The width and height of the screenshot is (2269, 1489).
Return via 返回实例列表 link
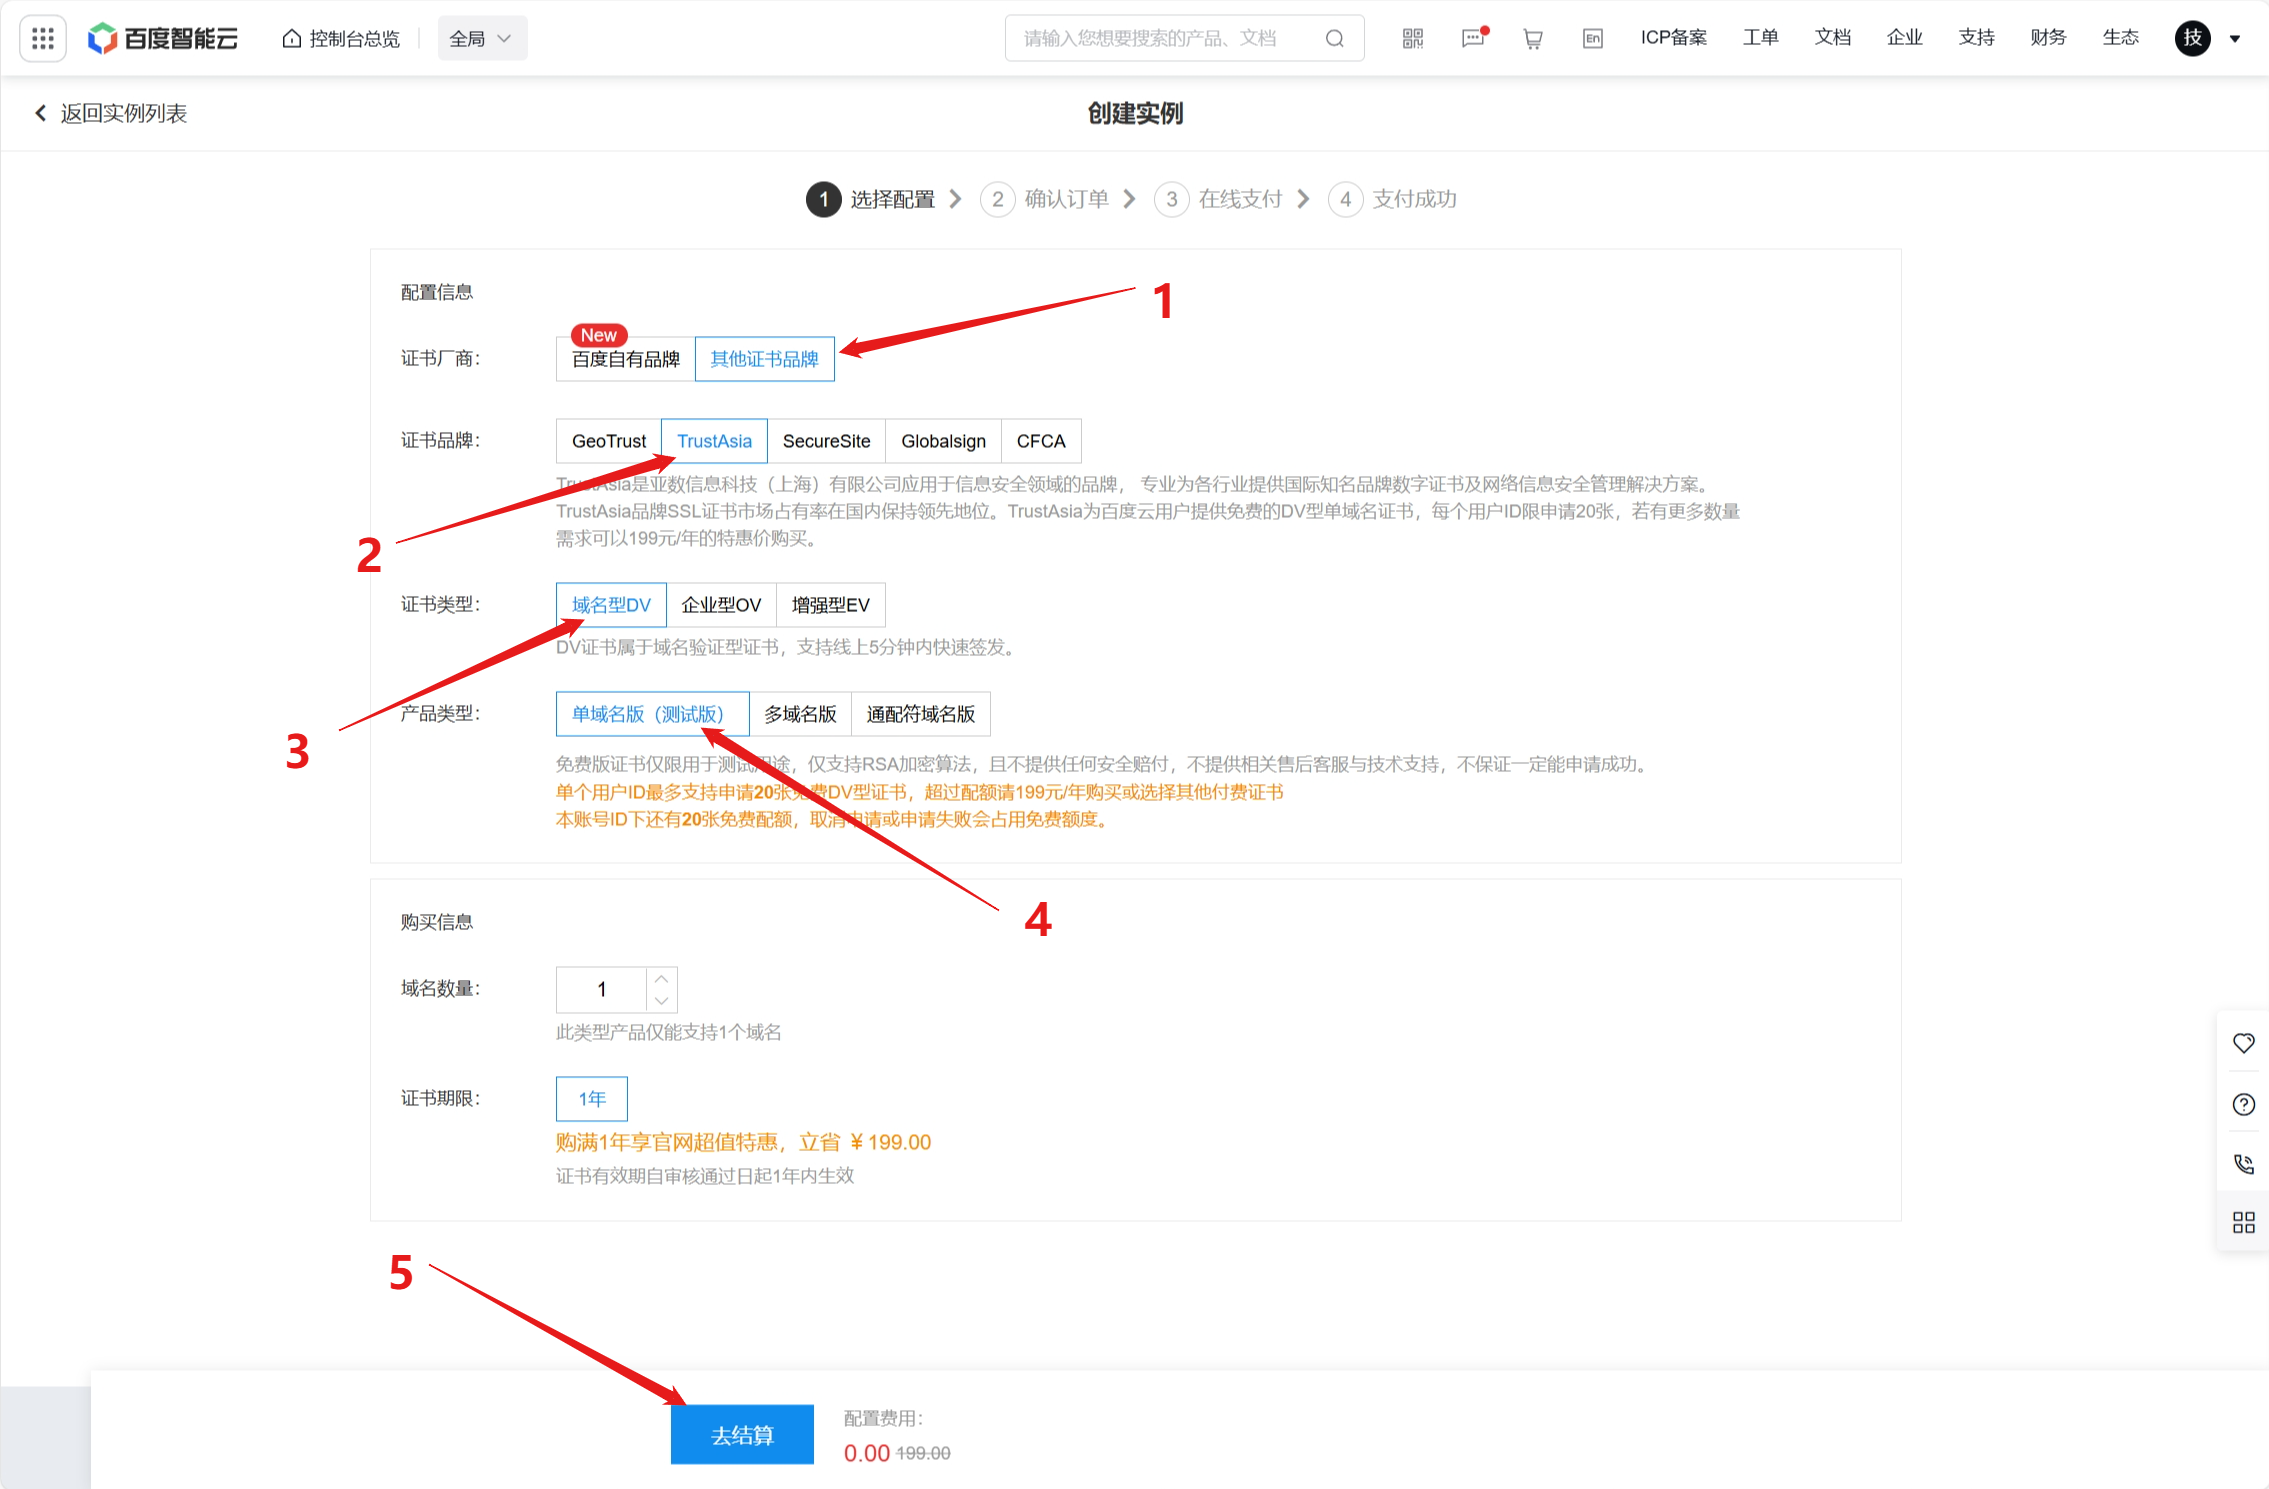[111, 113]
